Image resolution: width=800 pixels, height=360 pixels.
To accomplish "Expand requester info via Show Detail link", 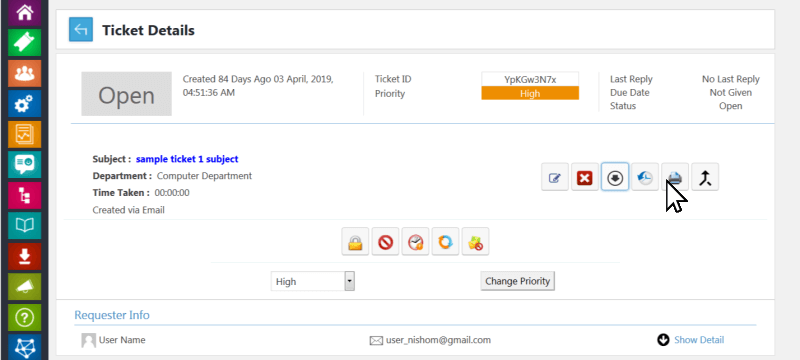I will 699,340.
